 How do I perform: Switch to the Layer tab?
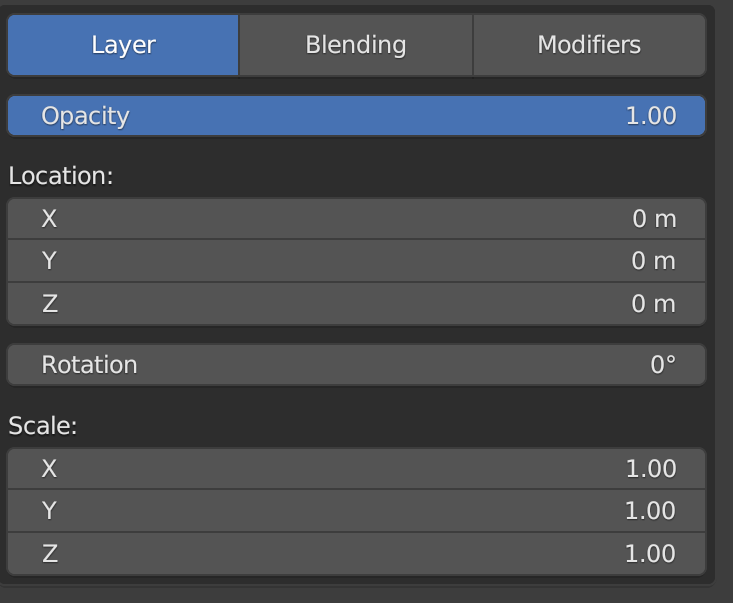pyautogui.click(x=123, y=45)
